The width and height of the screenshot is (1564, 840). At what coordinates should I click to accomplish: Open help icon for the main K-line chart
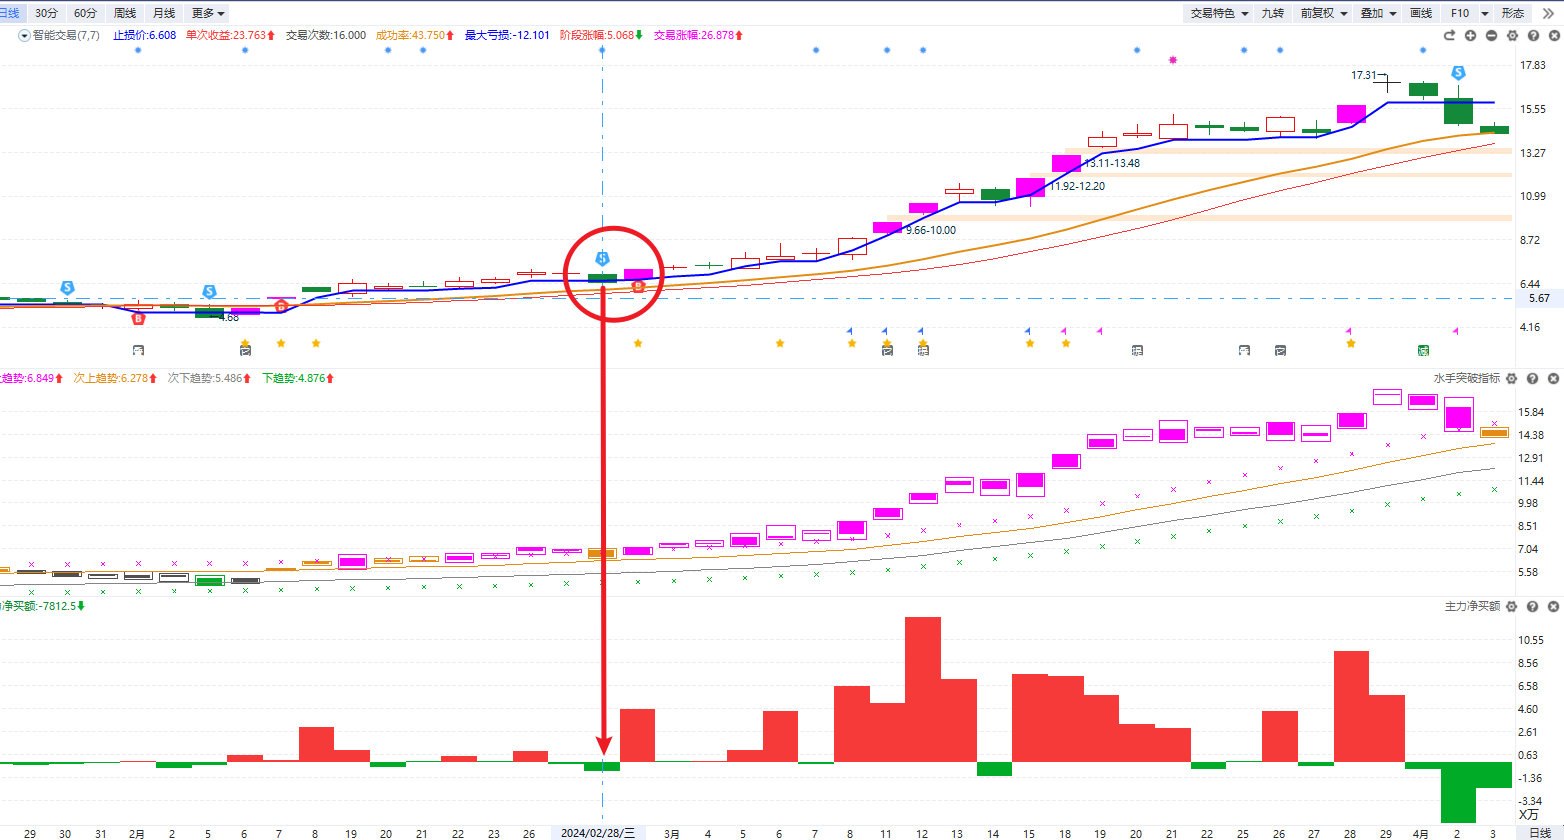click(x=1533, y=35)
